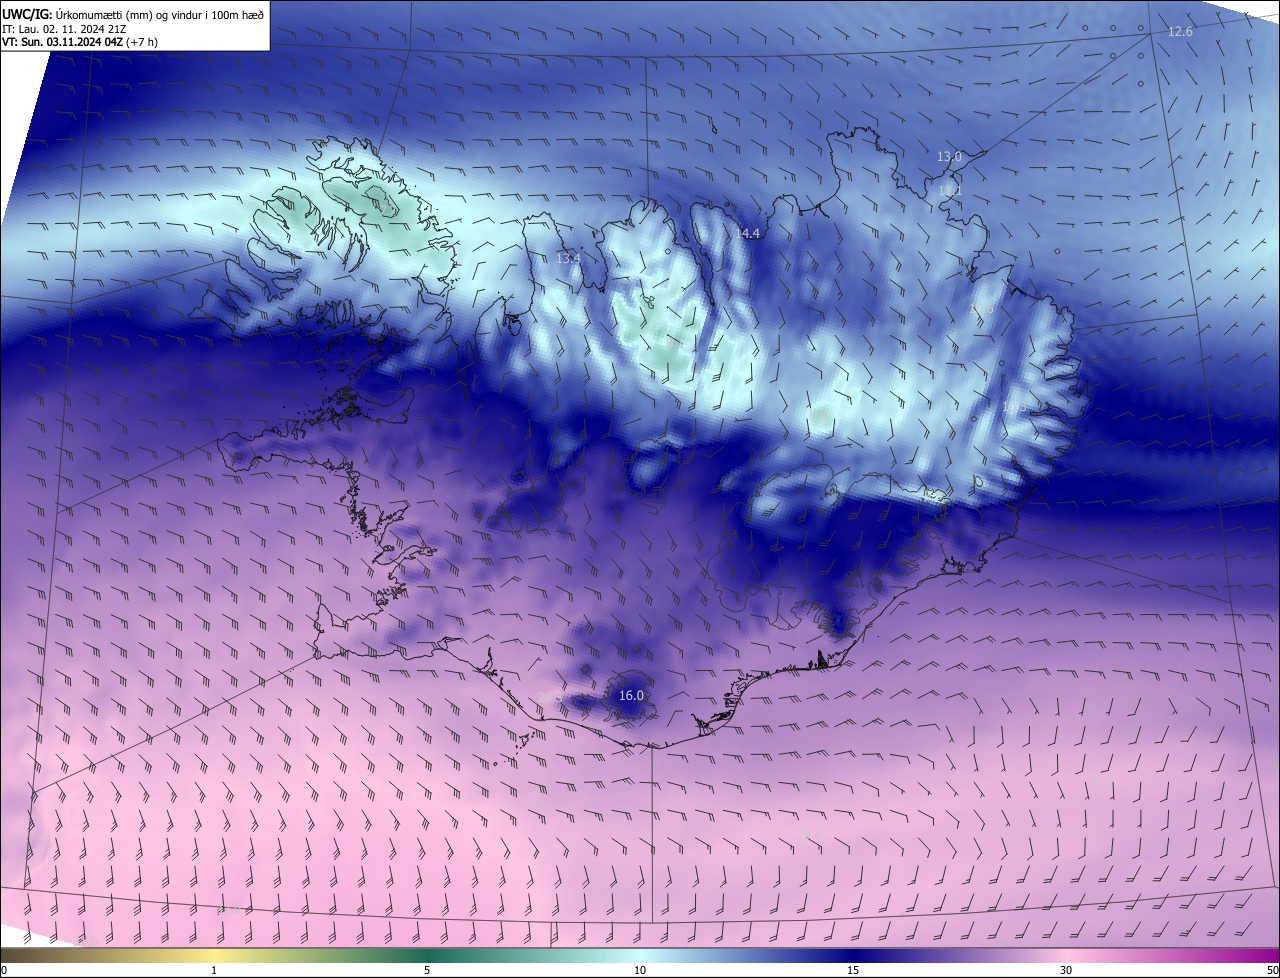The width and height of the screenshot is (1280, 978).
Task: Click the 12.6 value label on map
Action: (1180, 32)
